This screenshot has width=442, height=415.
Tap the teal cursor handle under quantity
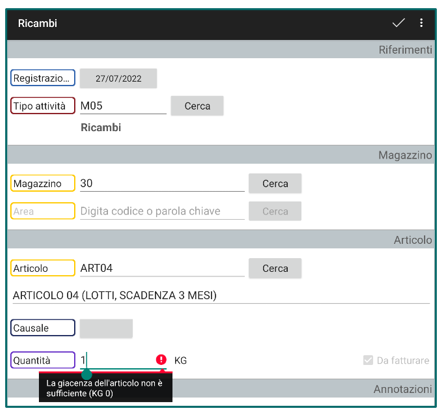[x=86, y=374]
